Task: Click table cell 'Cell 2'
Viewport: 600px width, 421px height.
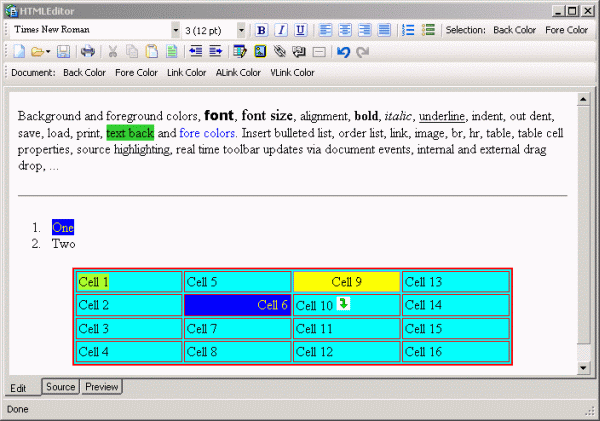Action: [129, 305]
